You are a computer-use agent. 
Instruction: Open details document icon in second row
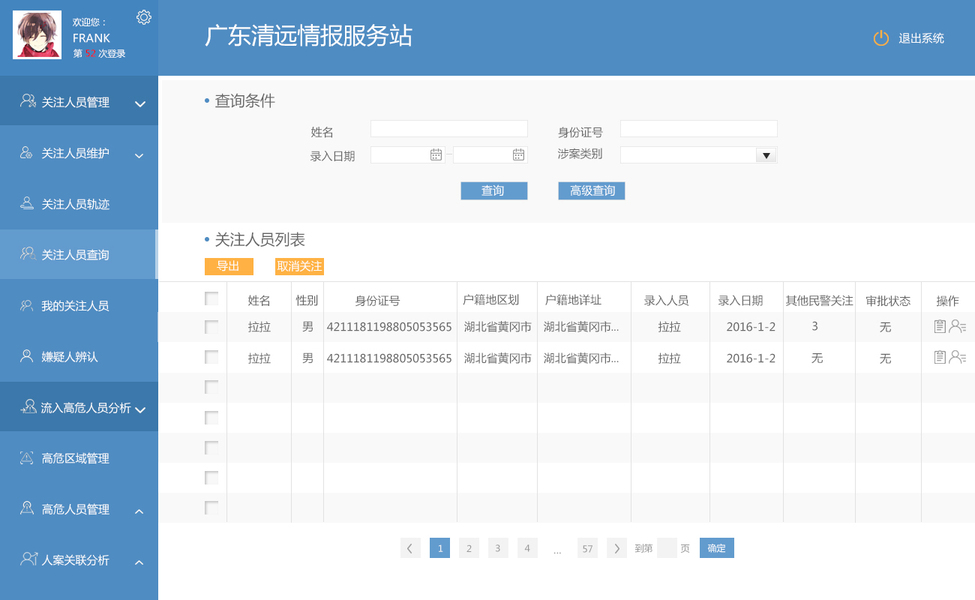pyautogui.click(x=940, y=357)
